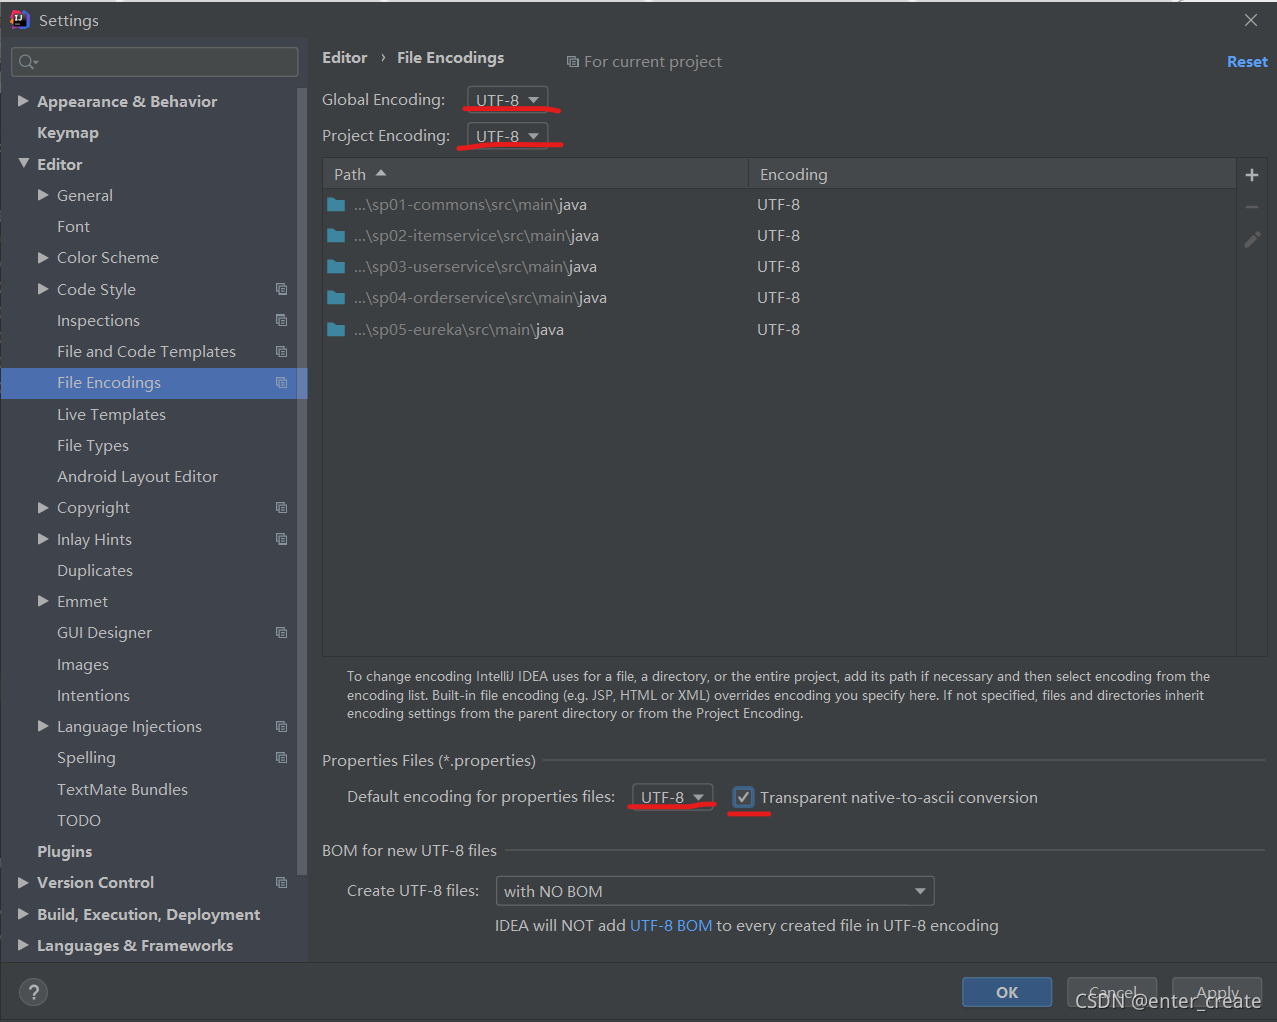Click folder icon of sp03-userservice row
Viewport: 1277px width, 1022px height.
point(336,267)
